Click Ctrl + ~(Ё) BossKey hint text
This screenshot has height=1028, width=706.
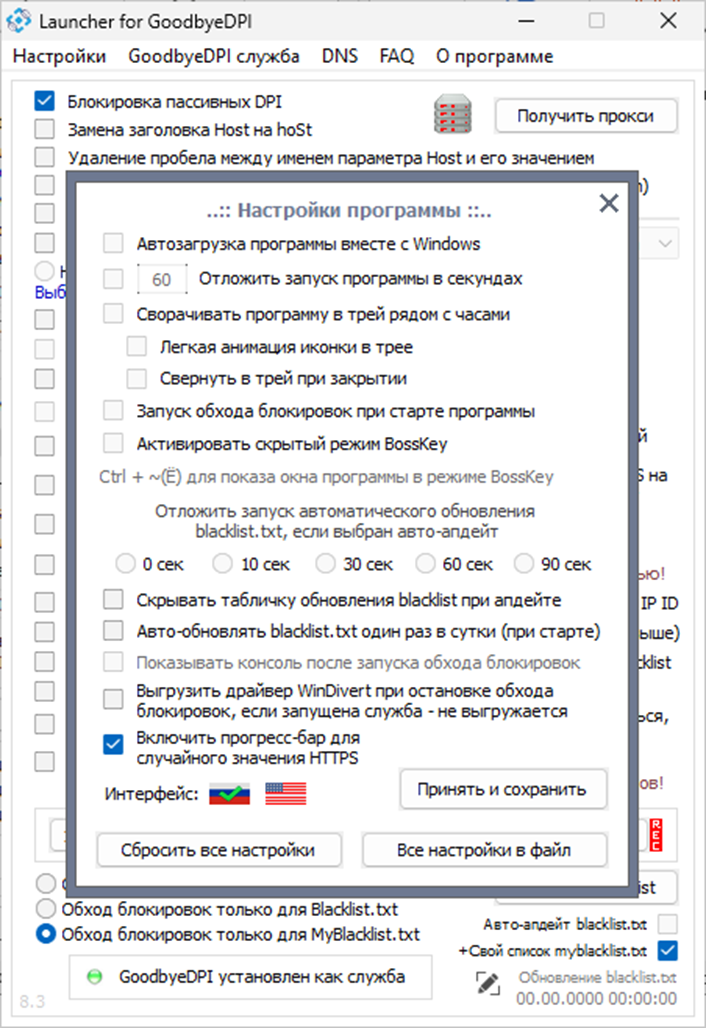[x=326, y=477]
